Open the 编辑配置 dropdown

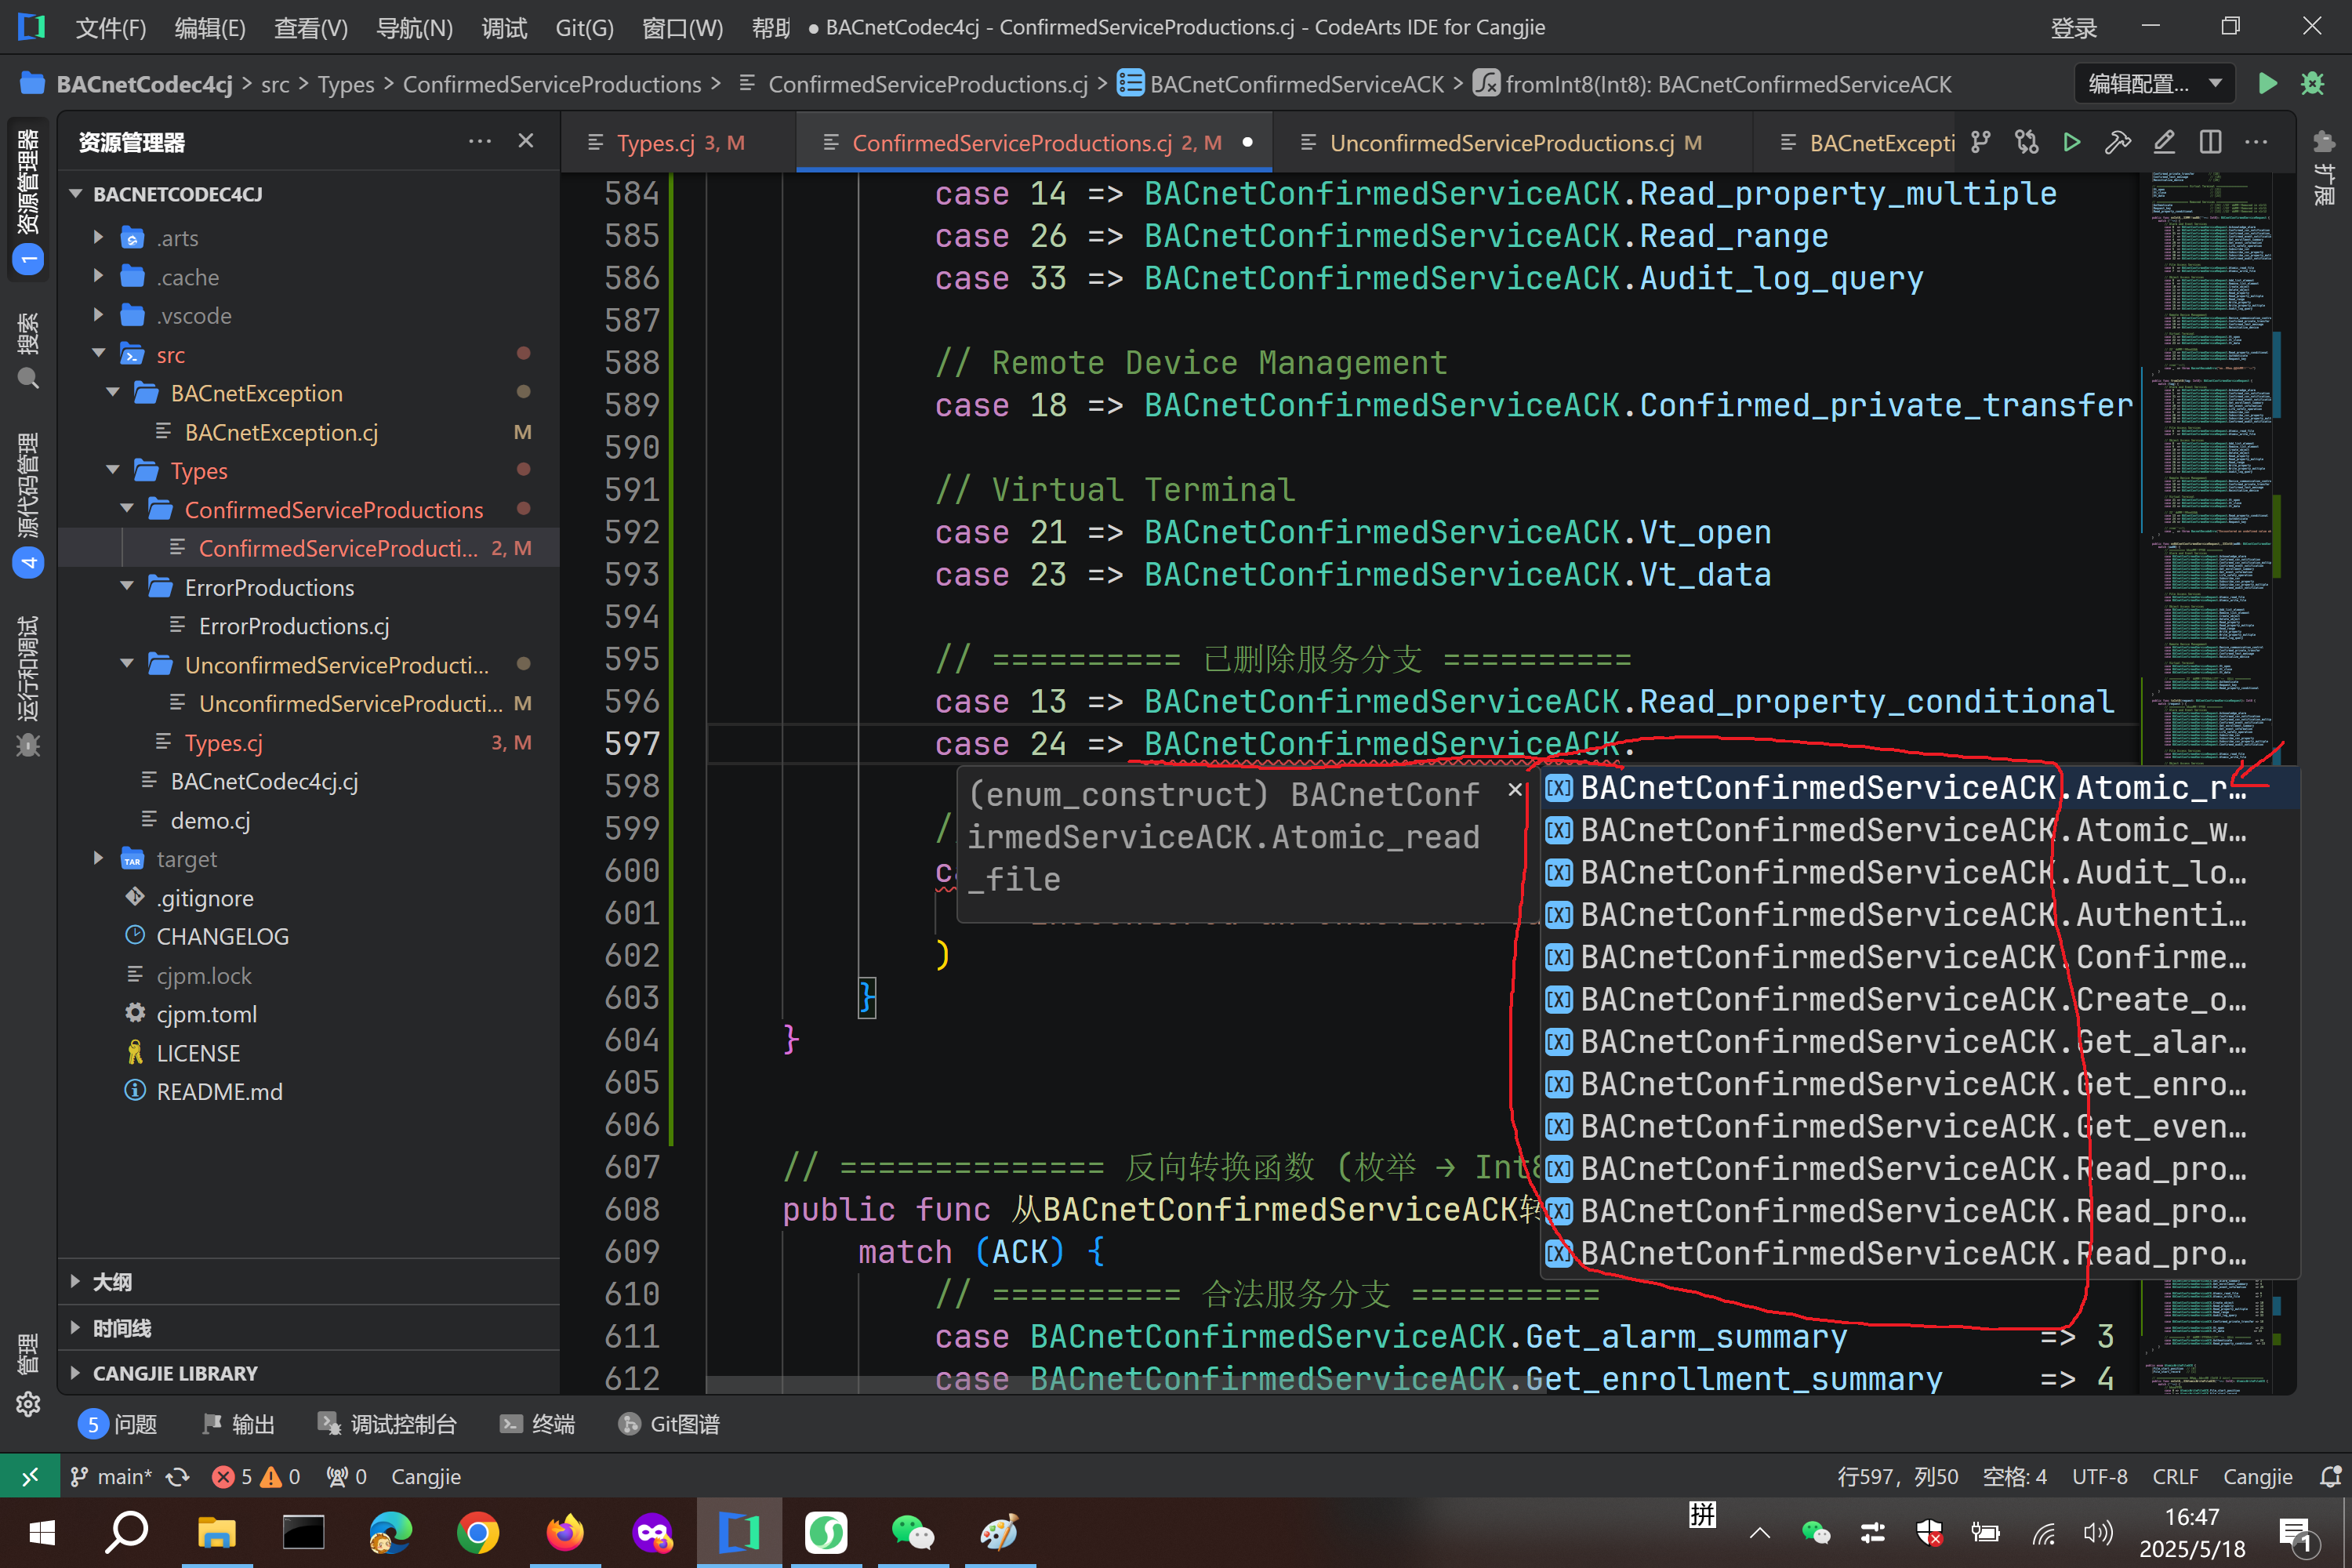click(x=2154, y=83)
